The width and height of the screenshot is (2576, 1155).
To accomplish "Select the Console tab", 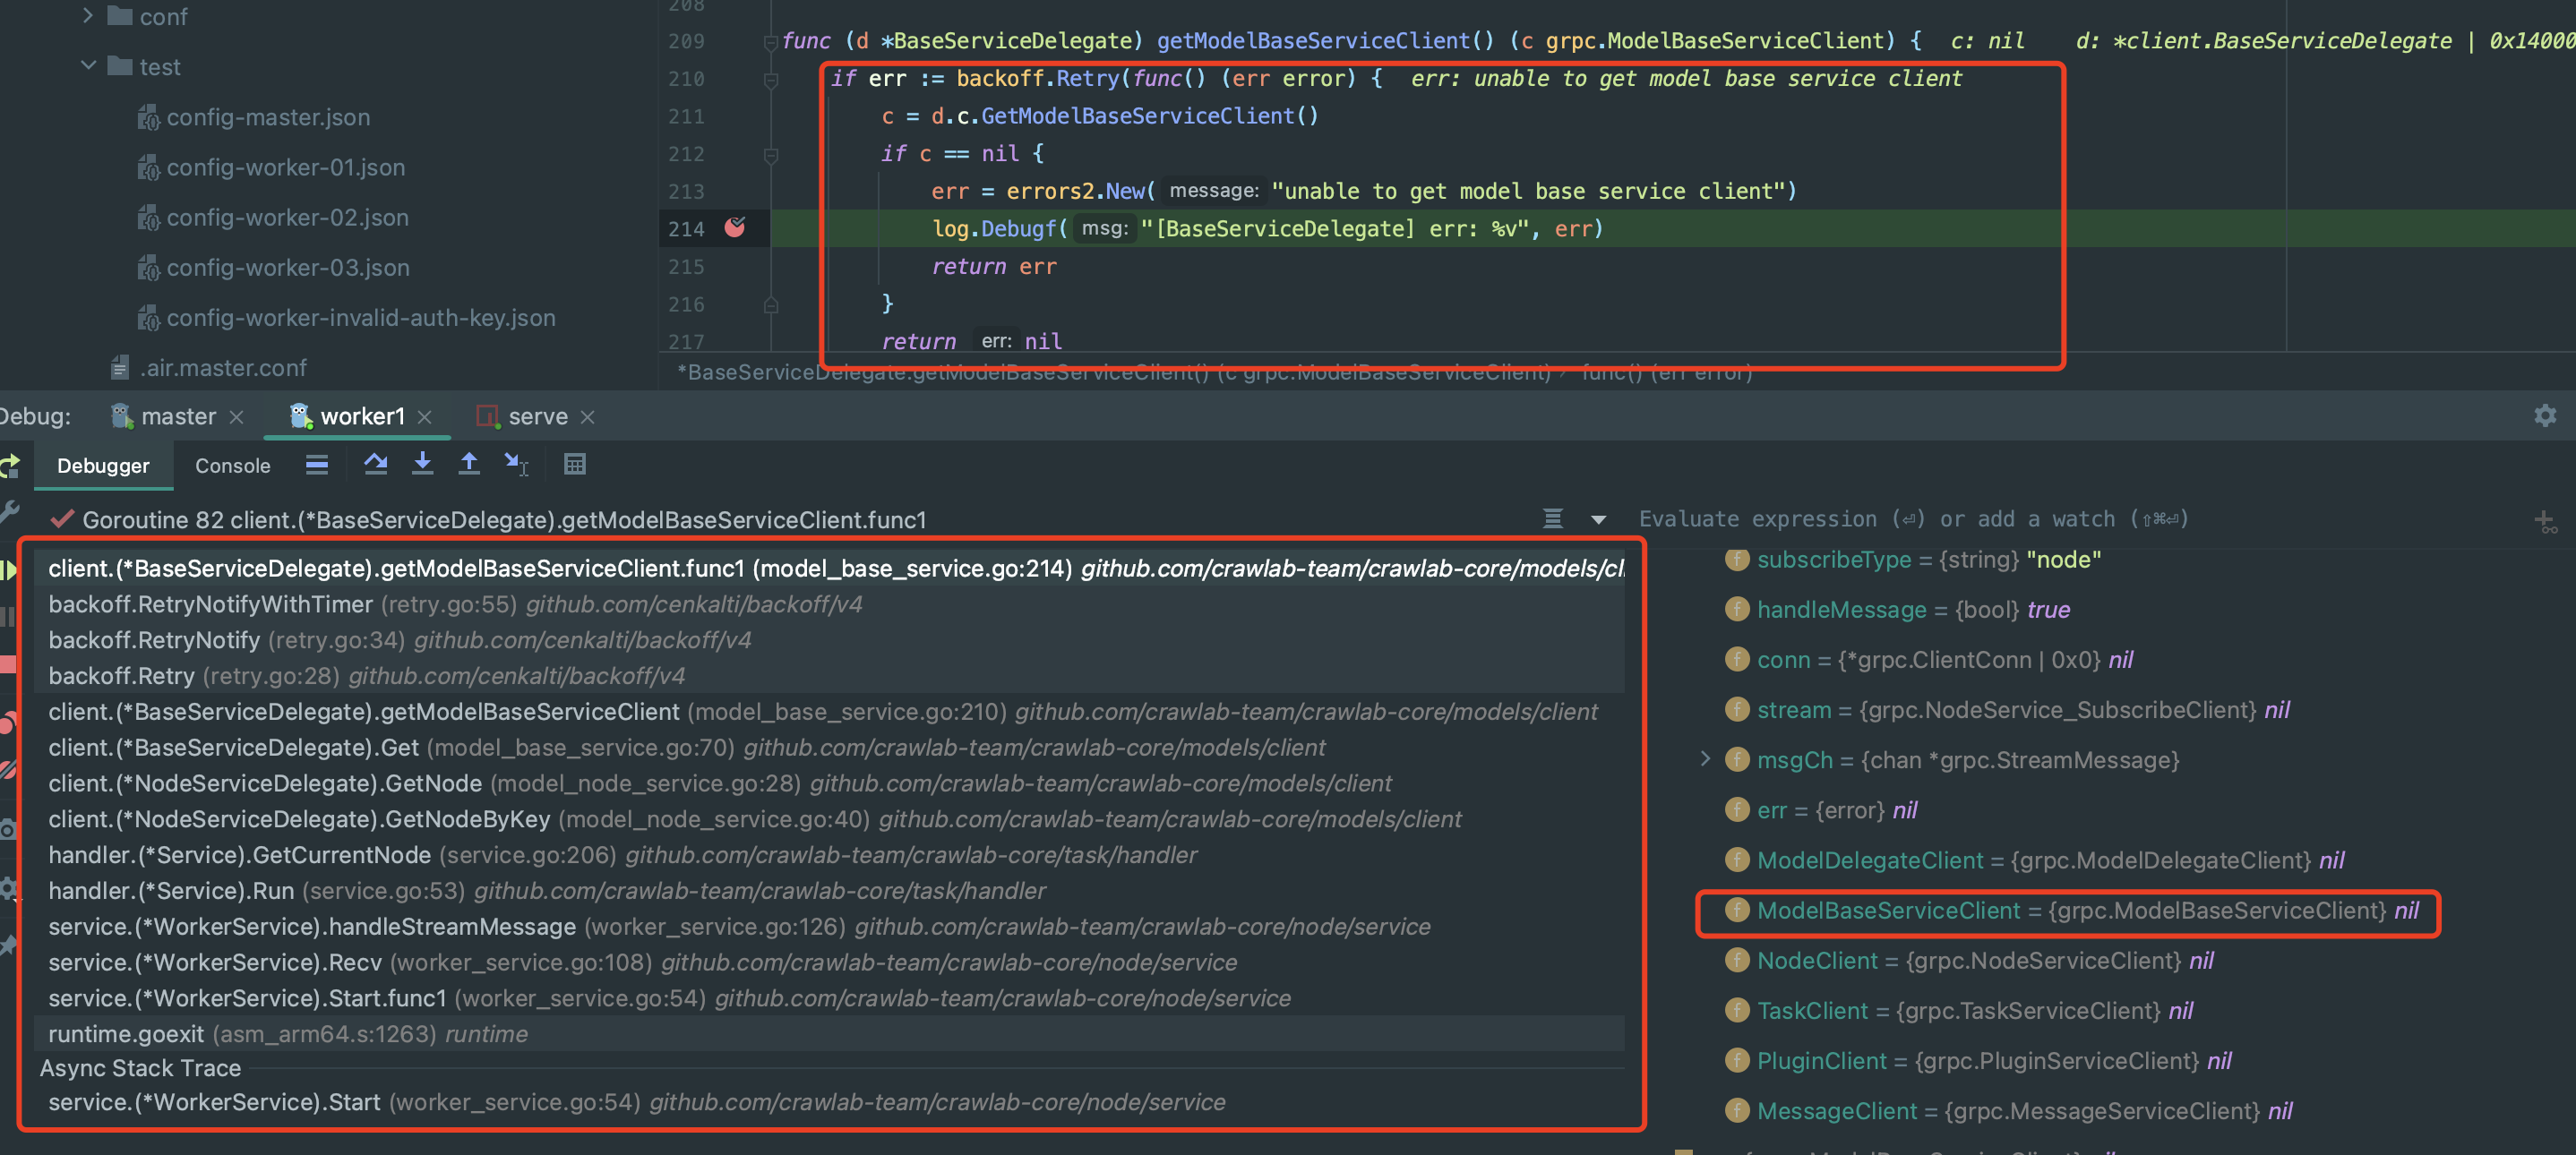I will click(233, 466).
